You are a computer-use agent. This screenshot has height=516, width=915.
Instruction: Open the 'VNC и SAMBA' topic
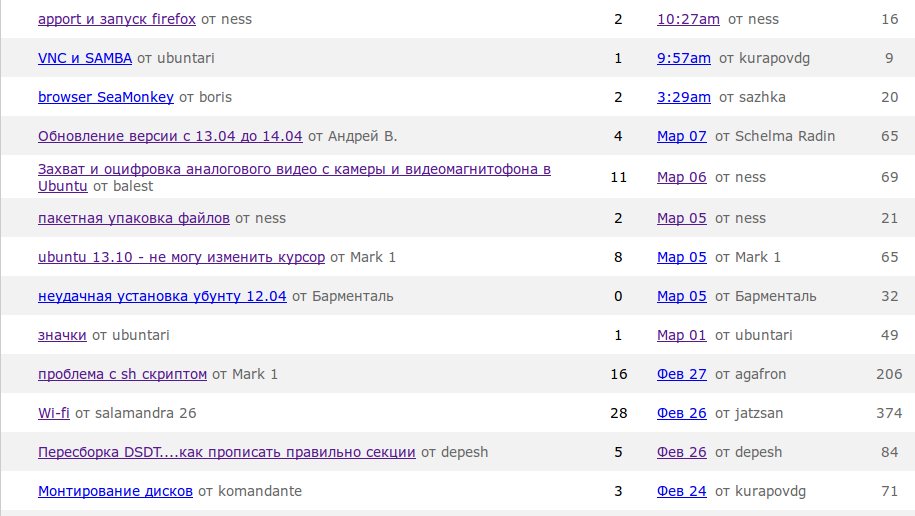coord(85,58)
